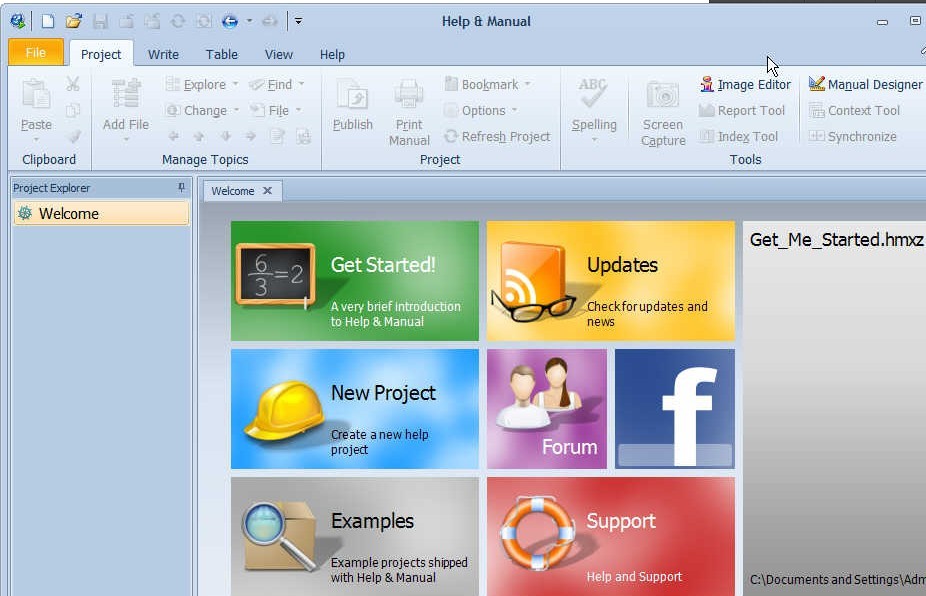Switch to the Table ribbon tab

pyautogui.click(x=221, y=54)
